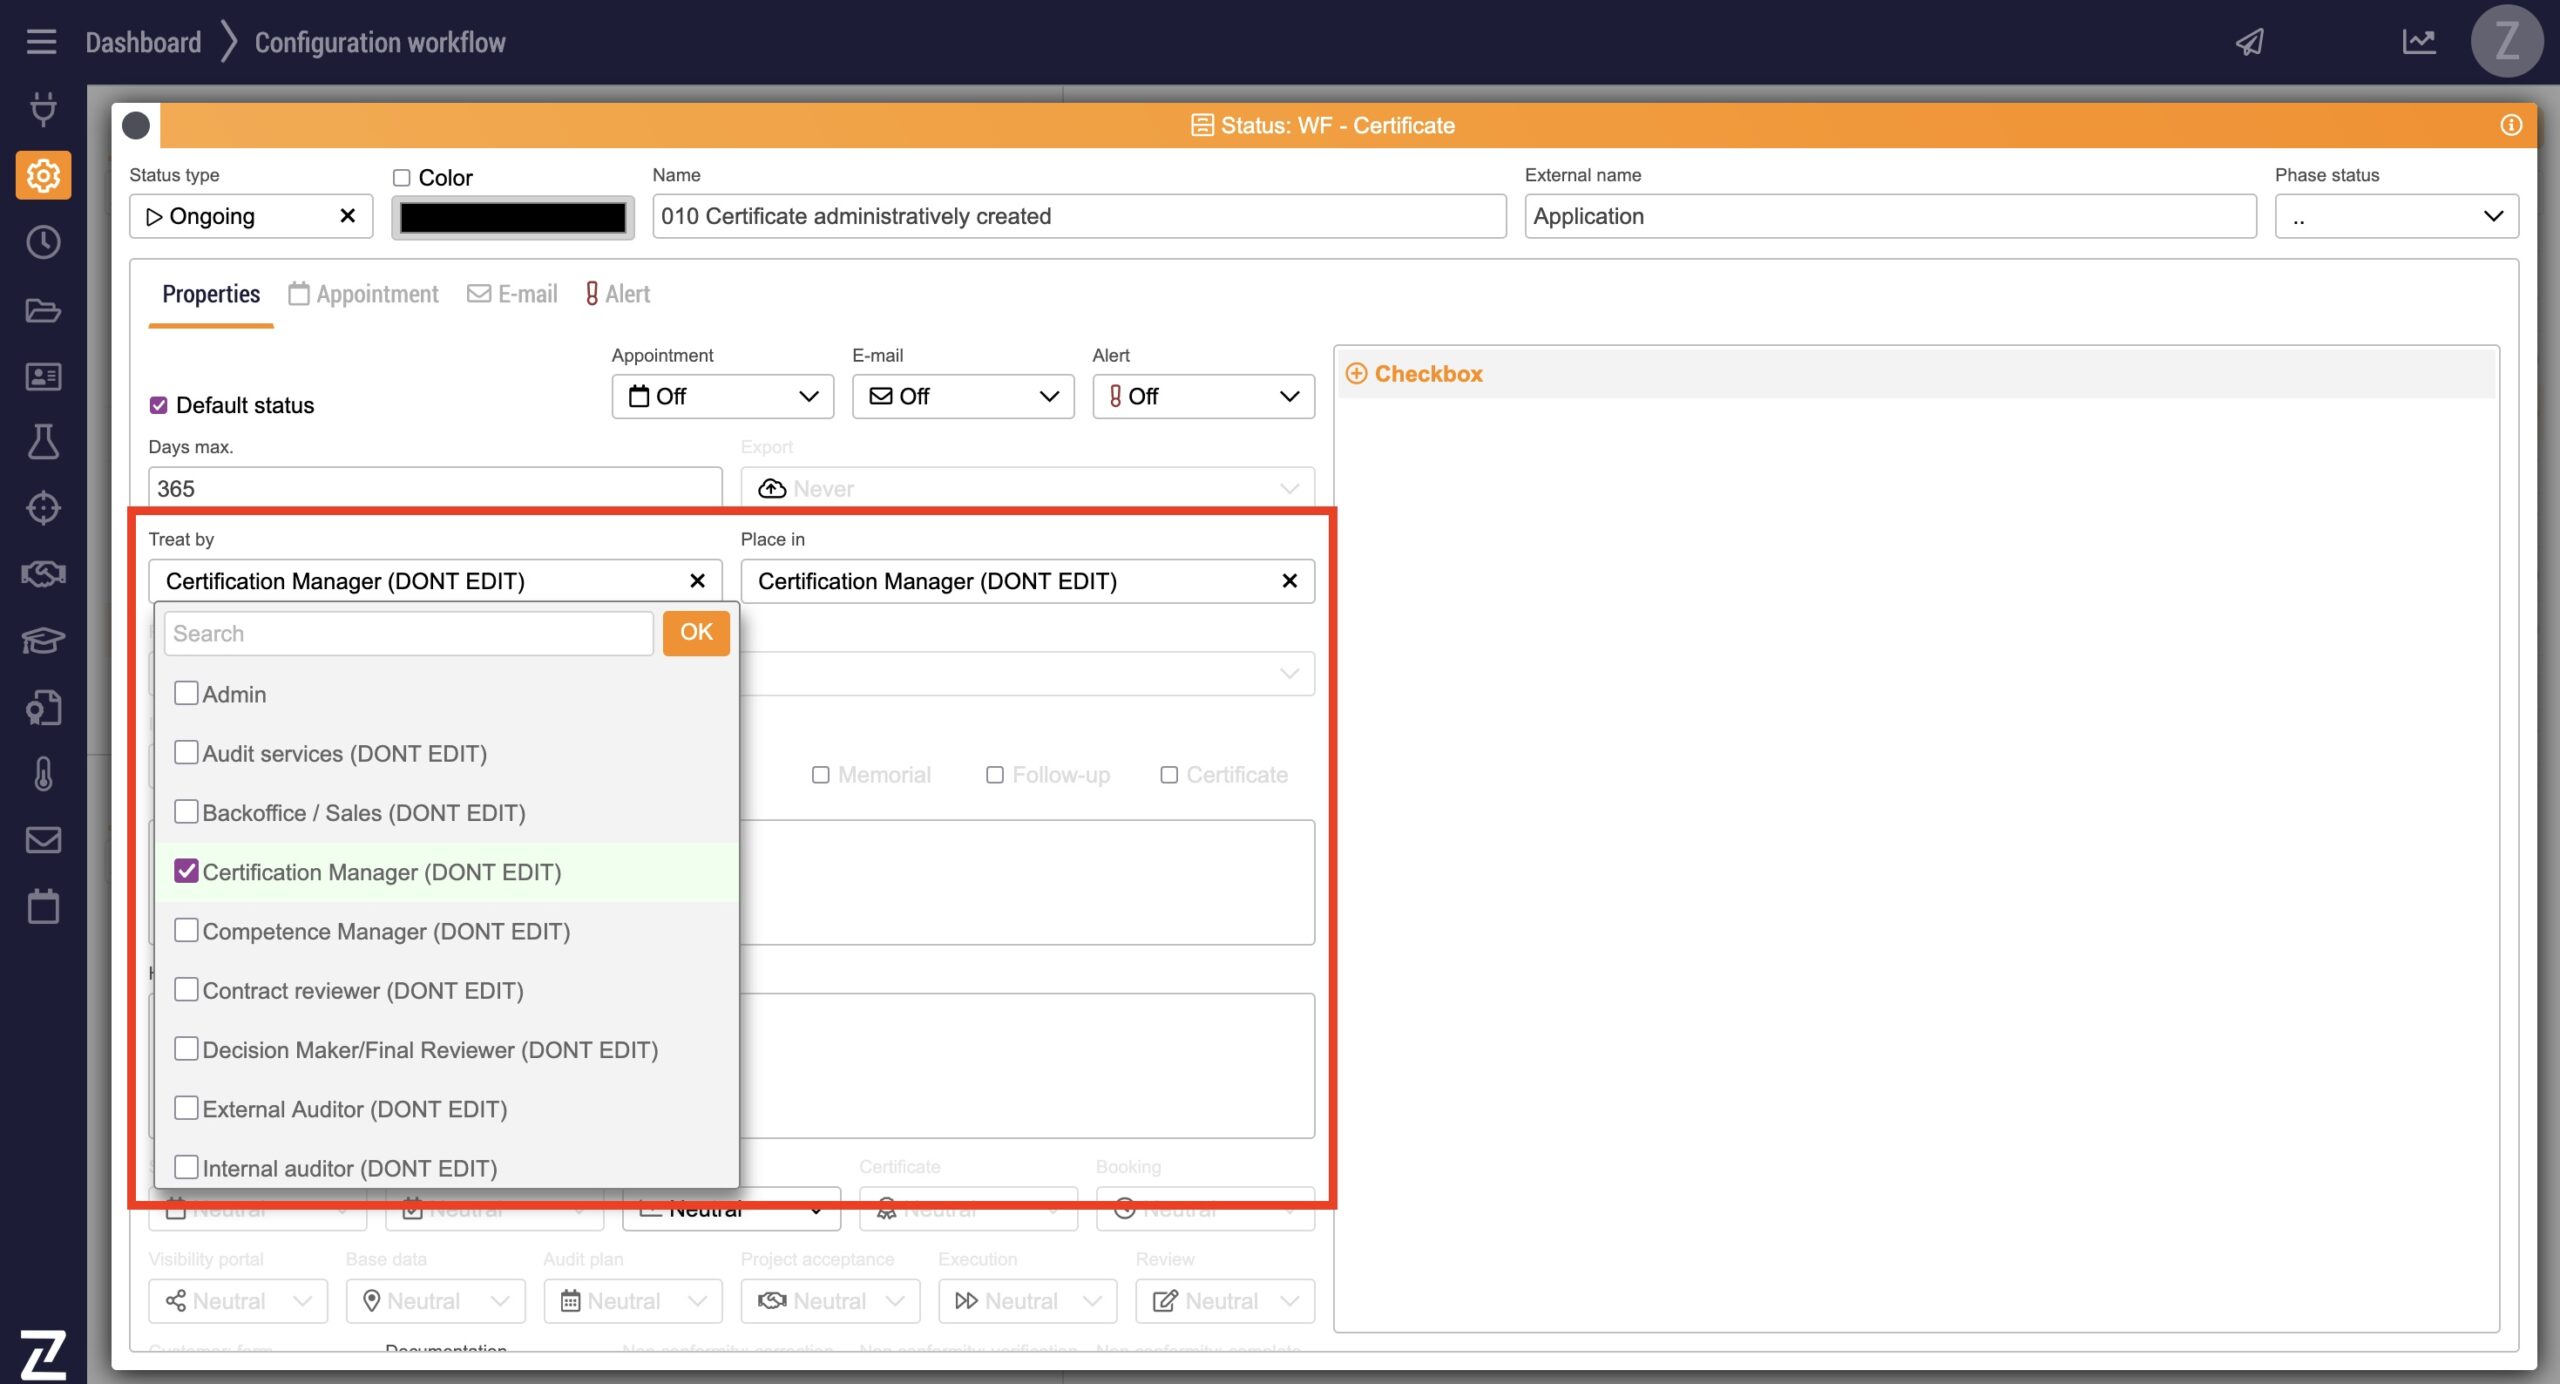The height and width of the screenshot is (1384, 2560).
Task: Check the Admin checkbox in list
Action: coord(186,693)
